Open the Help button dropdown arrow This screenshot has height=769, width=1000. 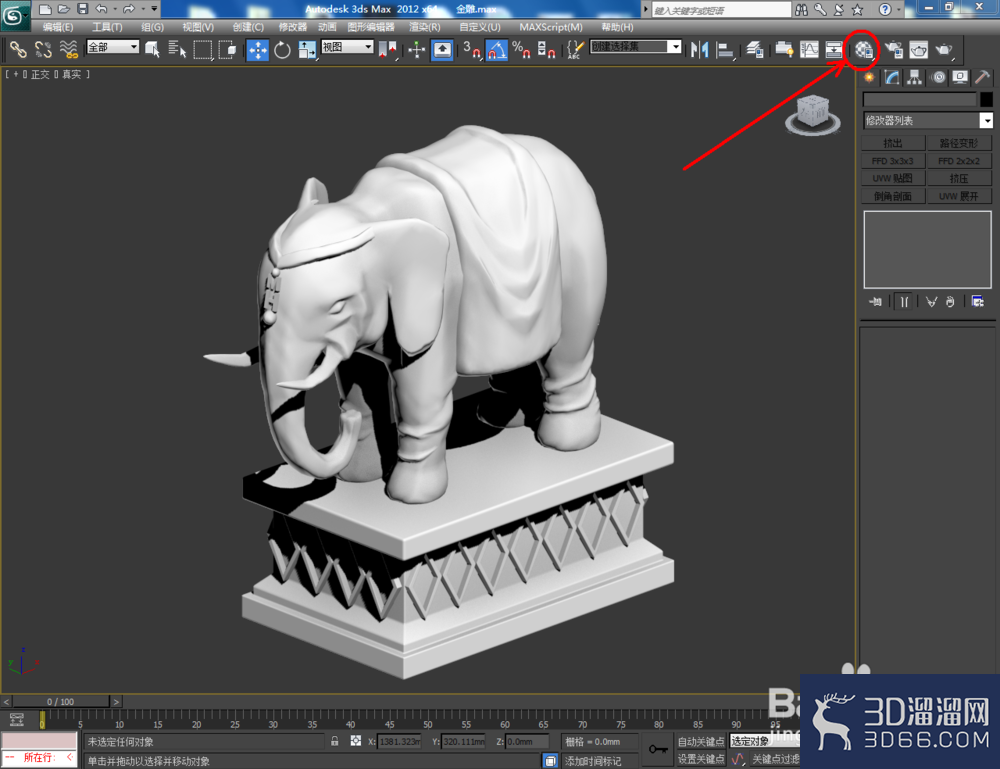click(899, 9)
